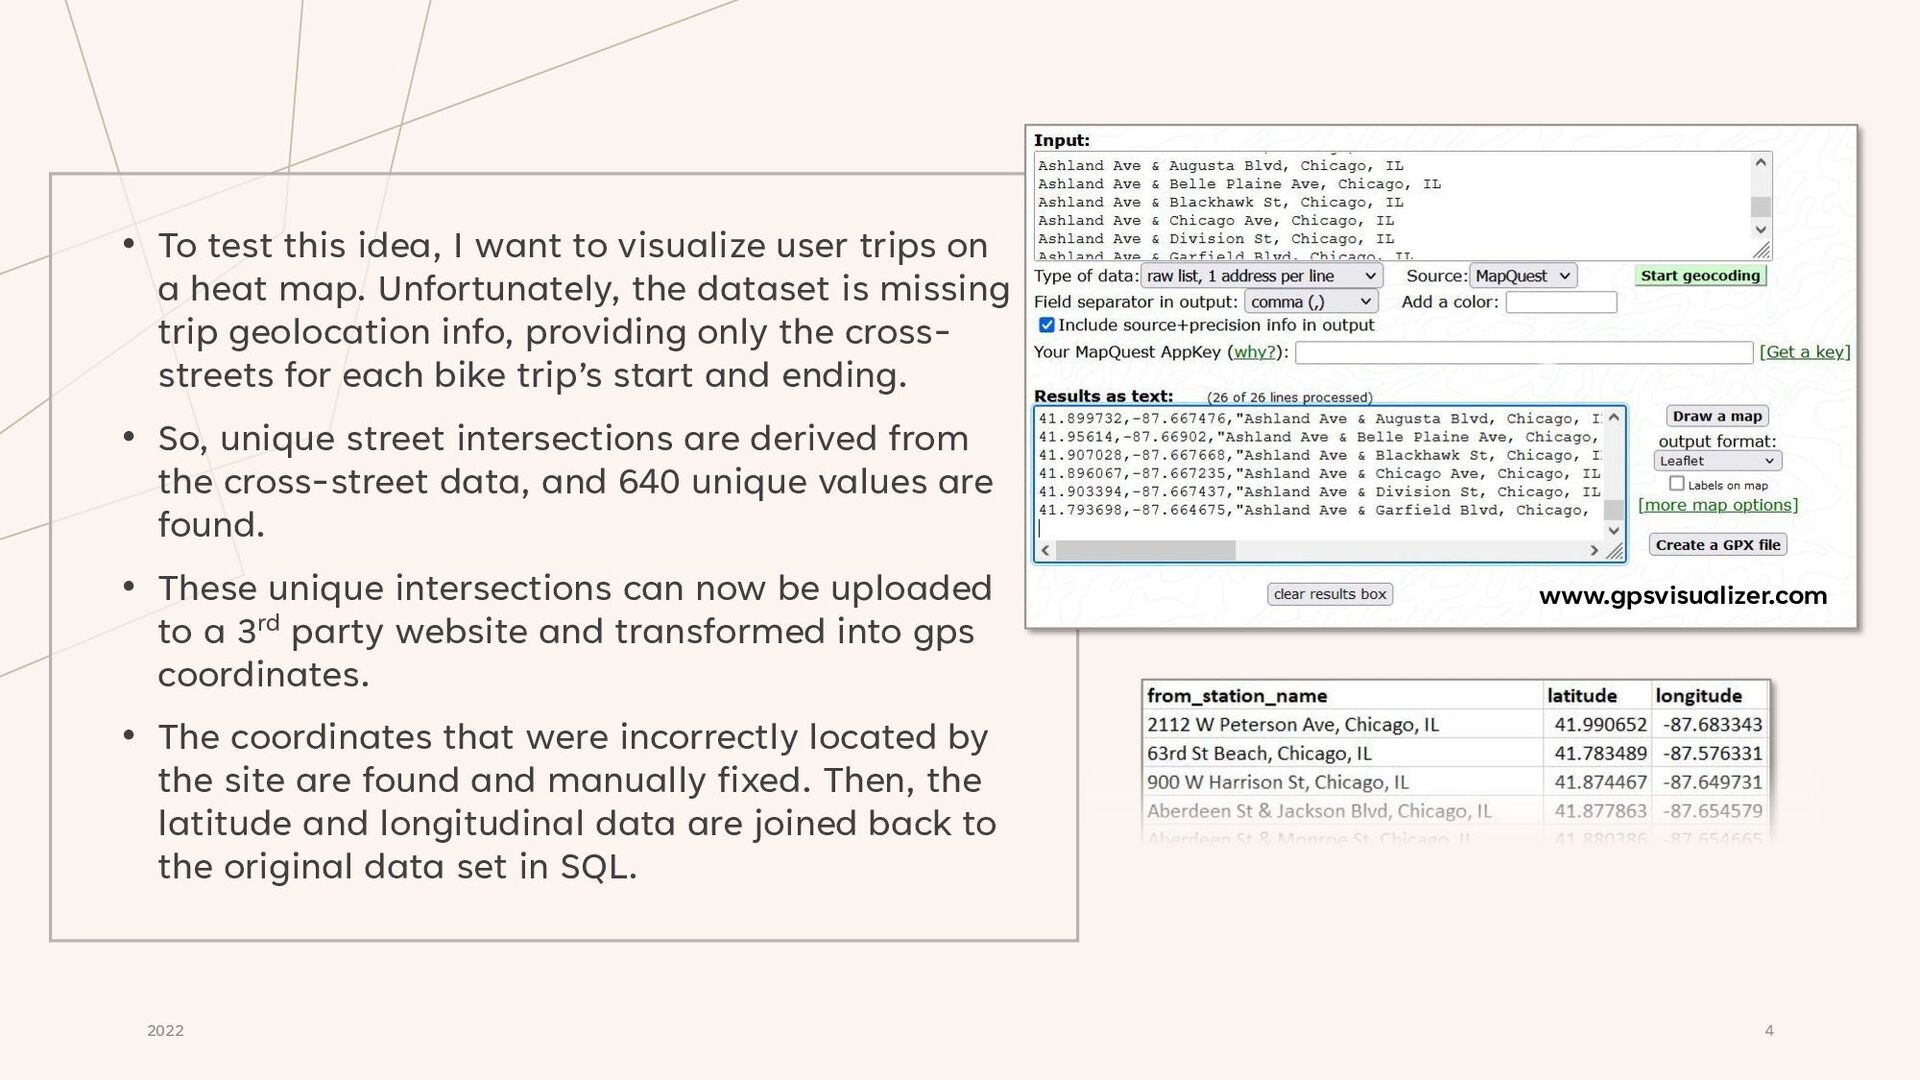
Task: Select latitude value 41.877863
Action: coord(1600,811)
